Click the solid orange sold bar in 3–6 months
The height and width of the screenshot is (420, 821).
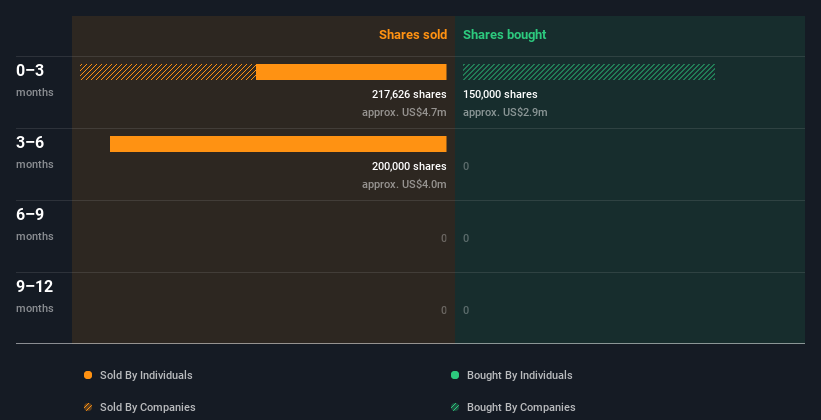point(278,144)
